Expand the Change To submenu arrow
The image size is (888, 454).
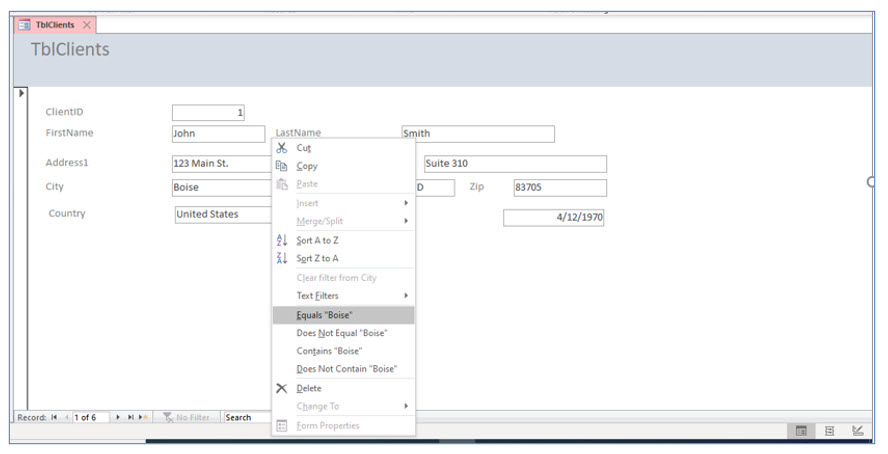click(406, 406)
